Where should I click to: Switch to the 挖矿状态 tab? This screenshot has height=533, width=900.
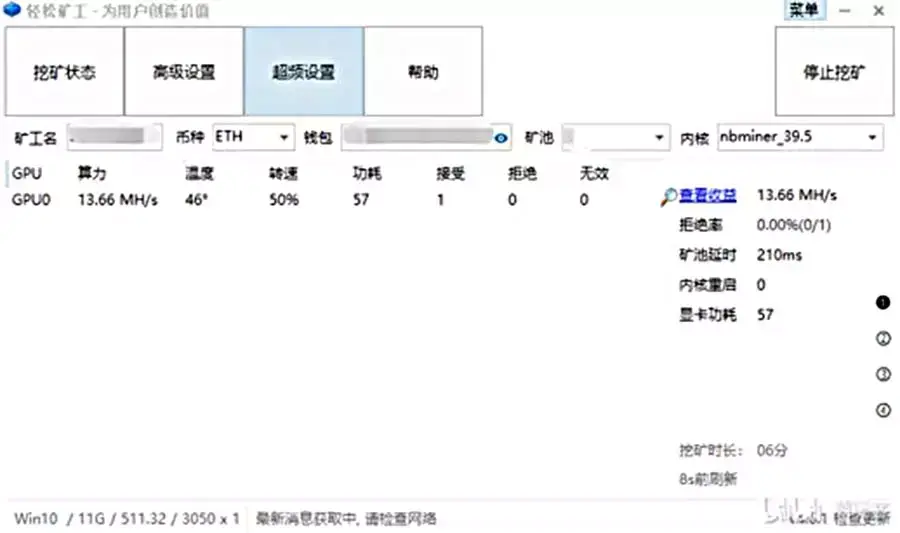[64, 72]
